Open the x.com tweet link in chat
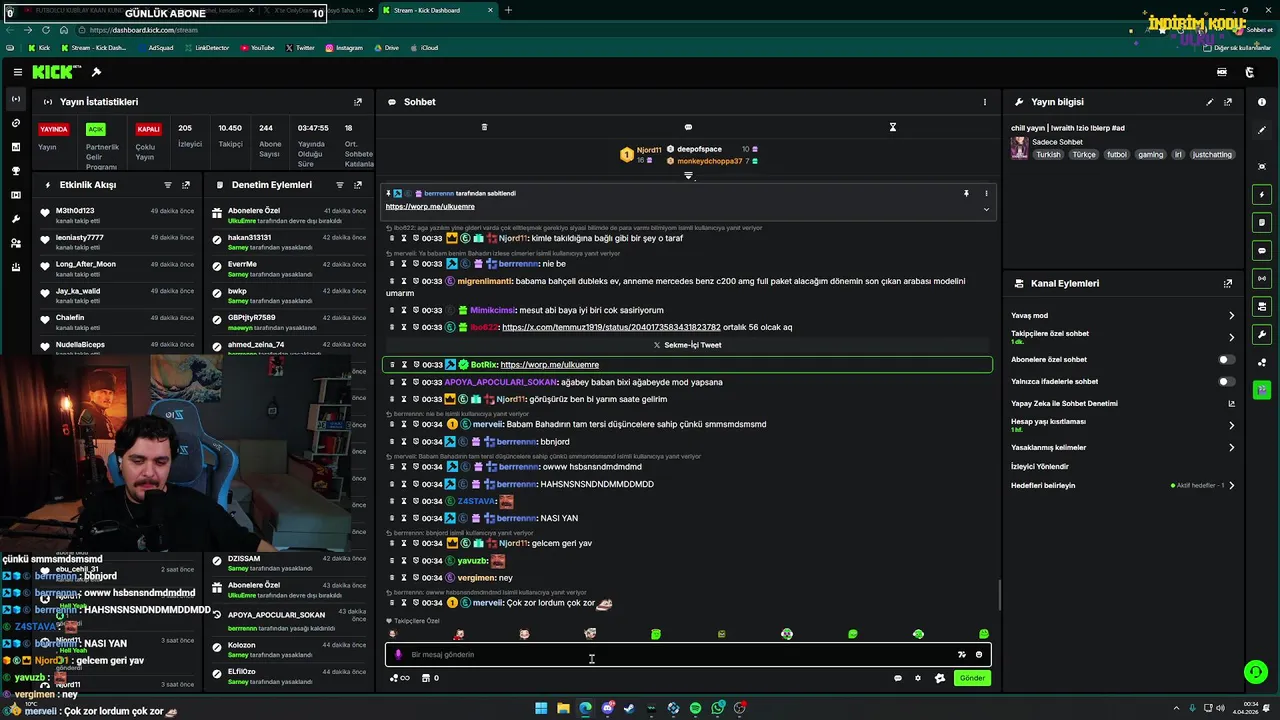 [611, 327]
